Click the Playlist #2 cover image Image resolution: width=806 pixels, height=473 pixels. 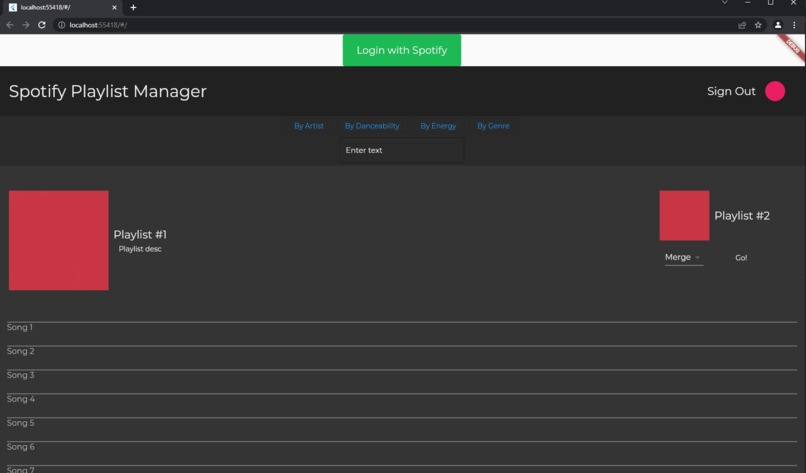click(x=684, y=215)
